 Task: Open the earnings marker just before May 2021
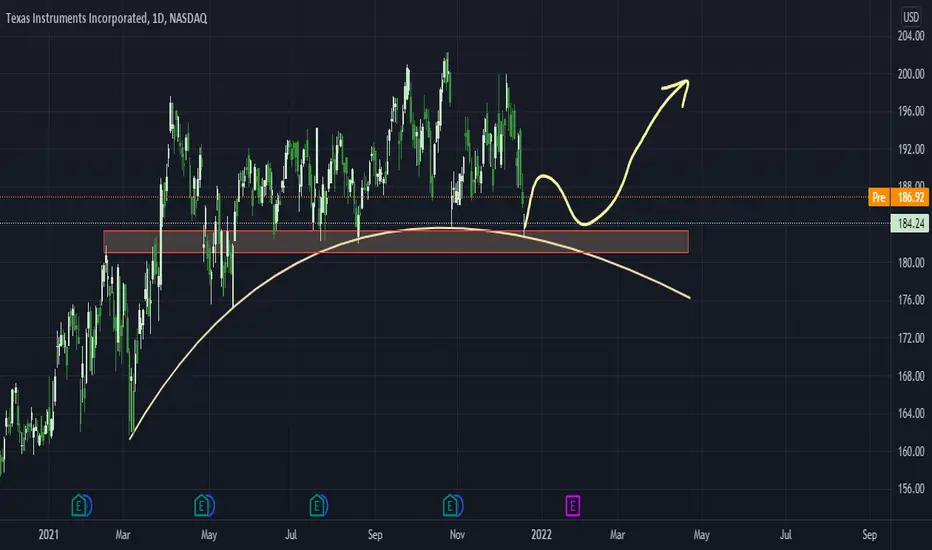202,506
